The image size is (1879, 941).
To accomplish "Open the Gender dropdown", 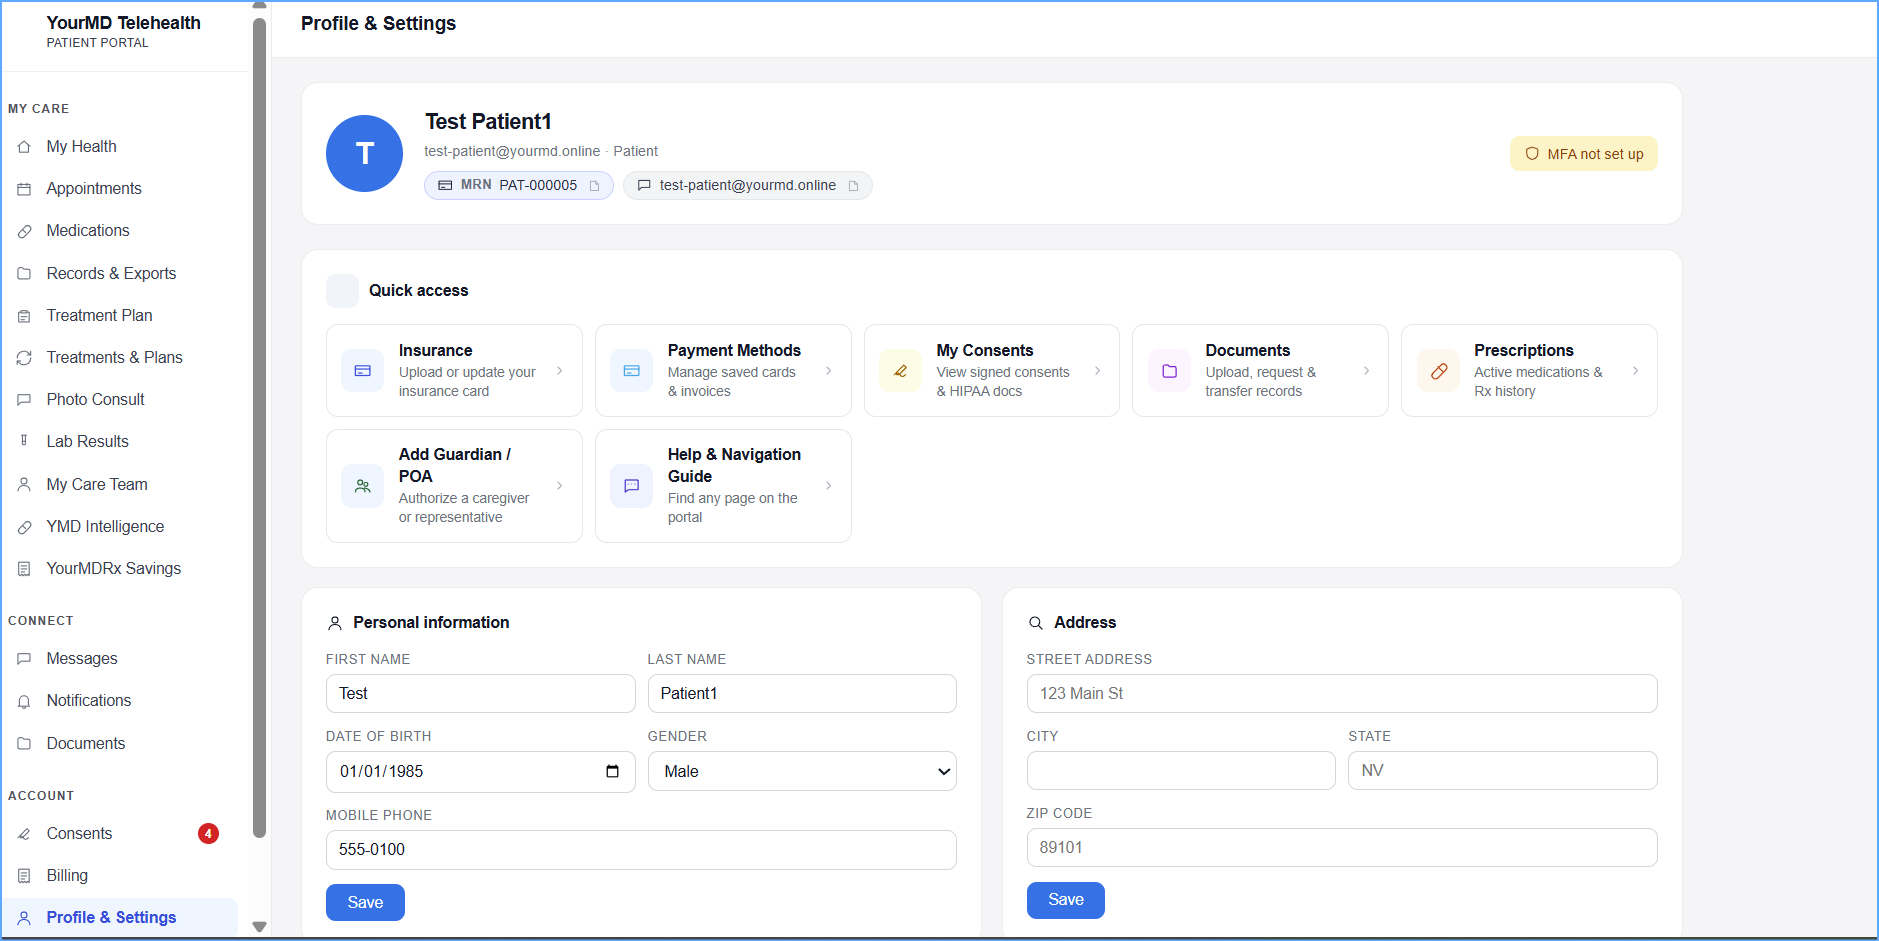I will (802, 771).
